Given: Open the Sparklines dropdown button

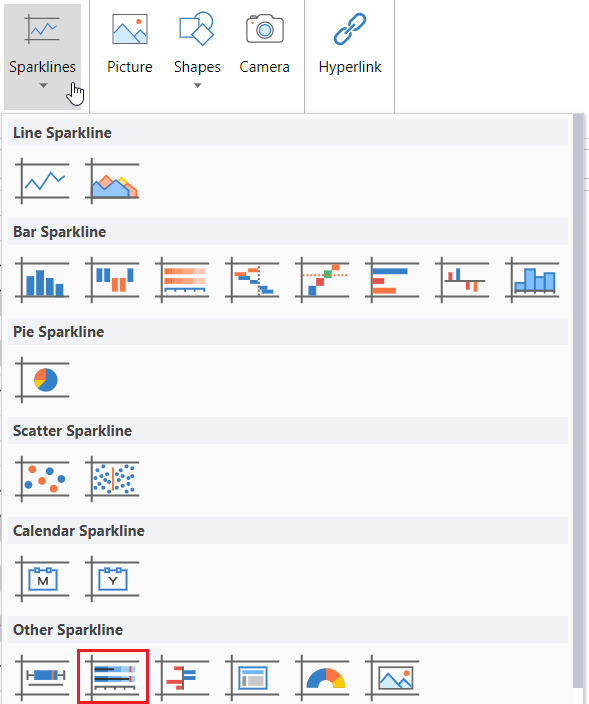Looking at the screenshot, I should [43, 57].
